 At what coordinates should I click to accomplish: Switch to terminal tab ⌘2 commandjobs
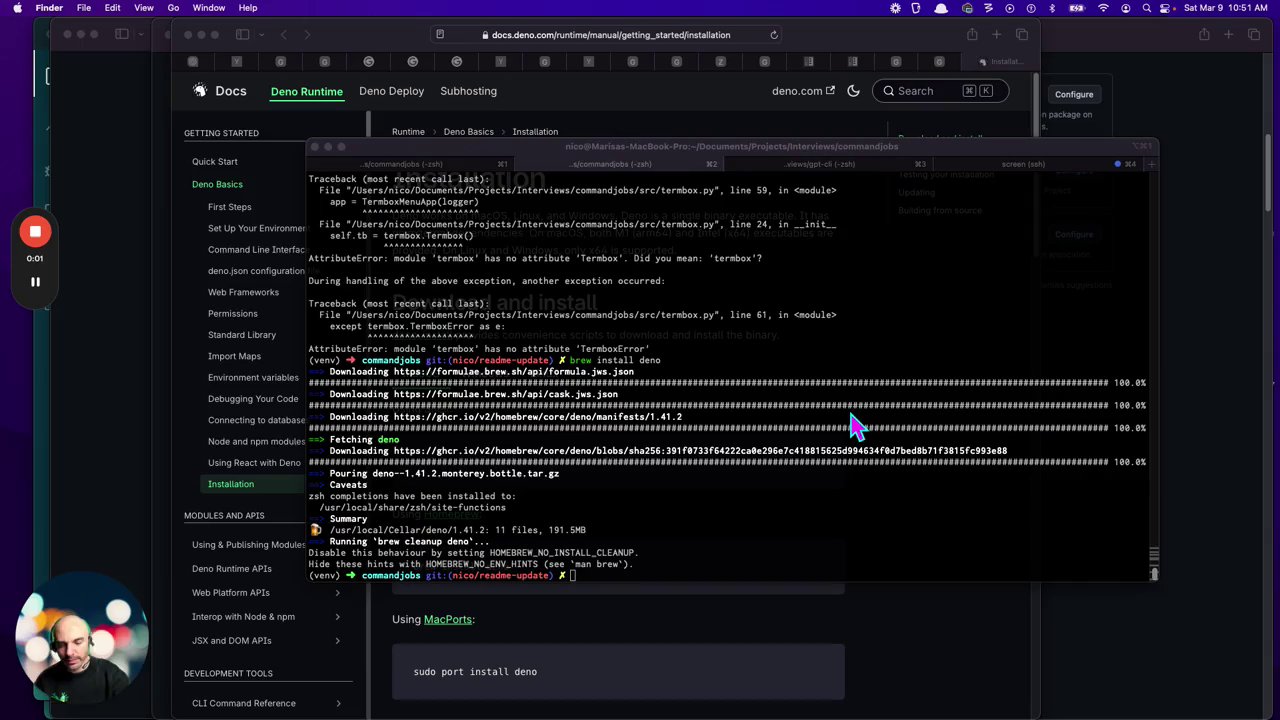pos(617,164)
